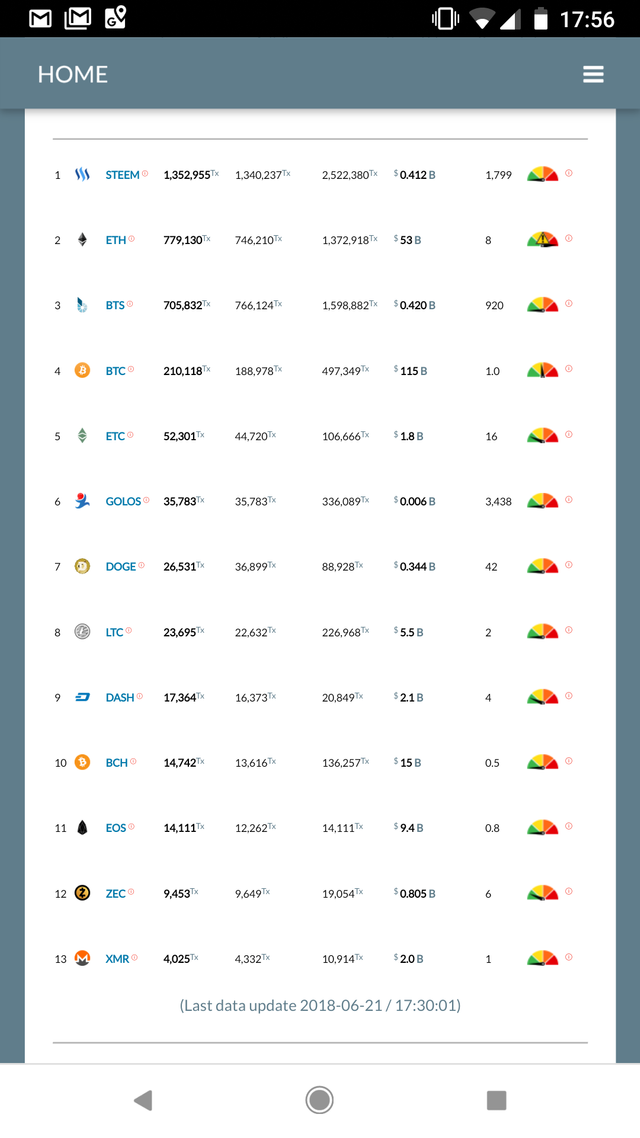This screenshot has width=640, height=1138.
Task: Click the ETH gauge with warning
Action: point(542,240)
